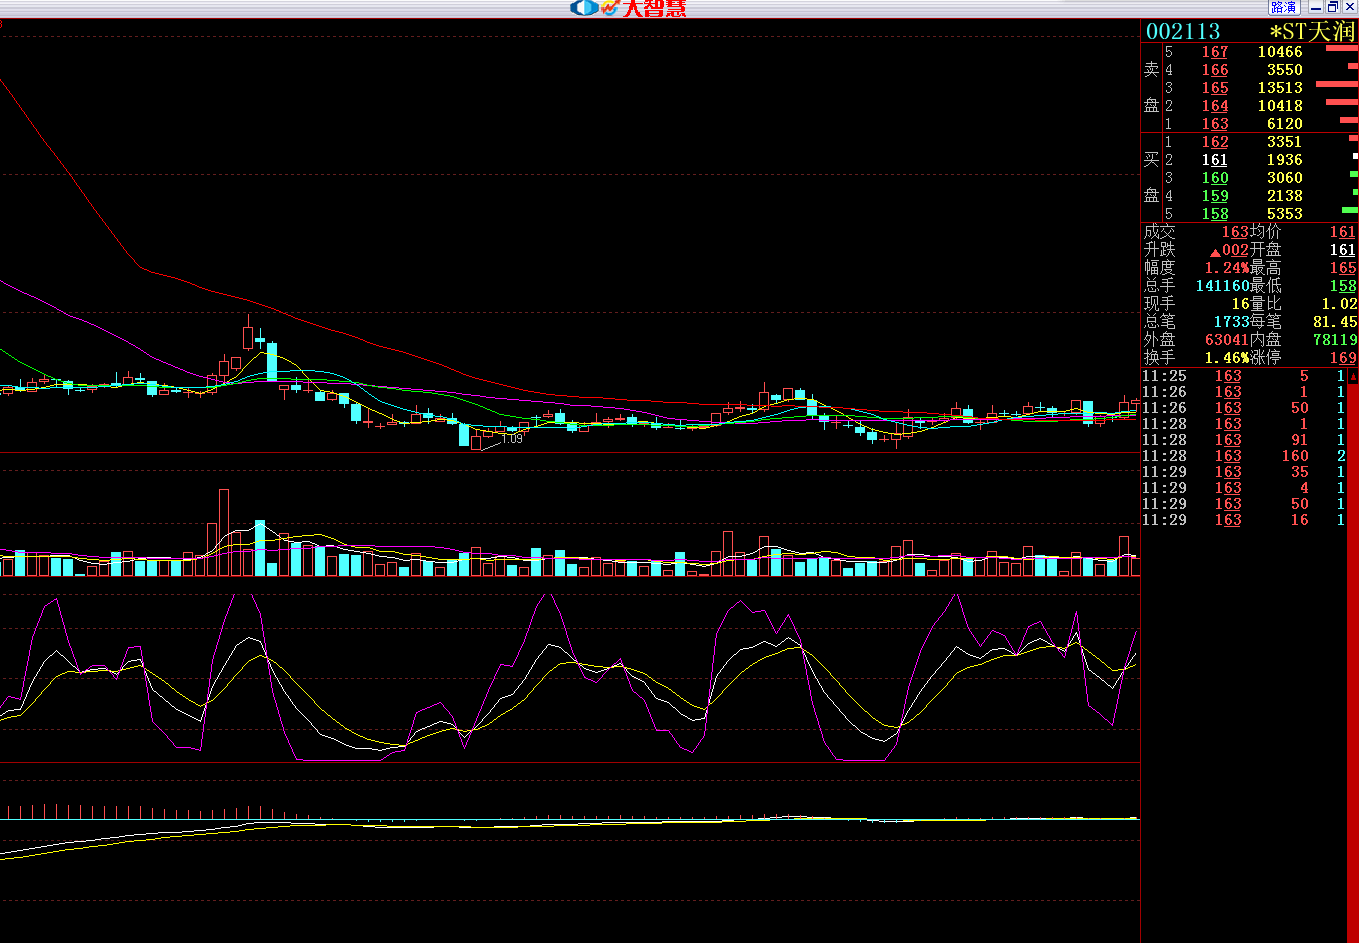The height and width of the screenshot is (943, 1359).
Task: Select the 11:25 trade row
Action: click(1244, 376)
